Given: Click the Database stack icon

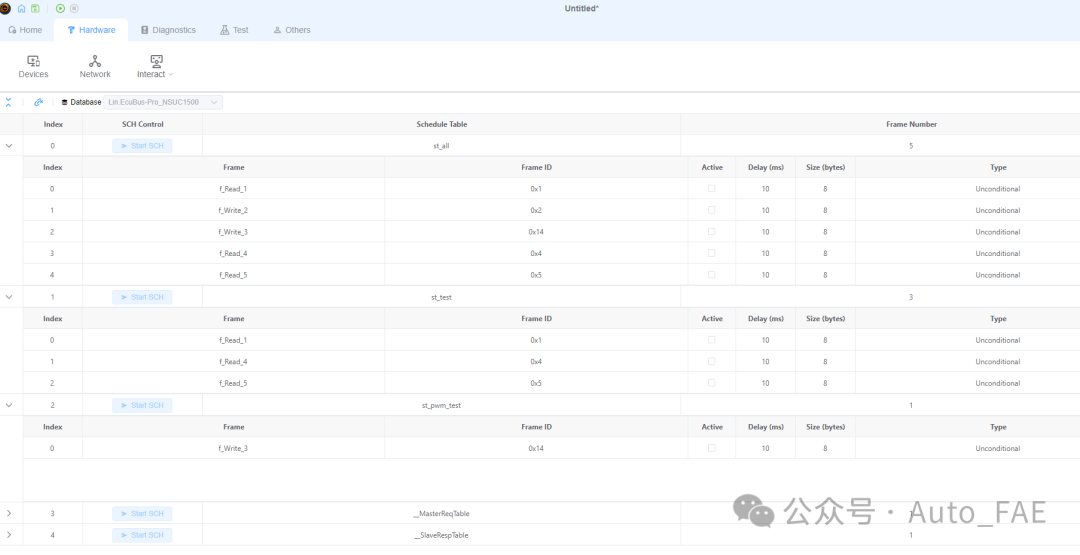Looking at the screenshot, I should click(65, 102).
